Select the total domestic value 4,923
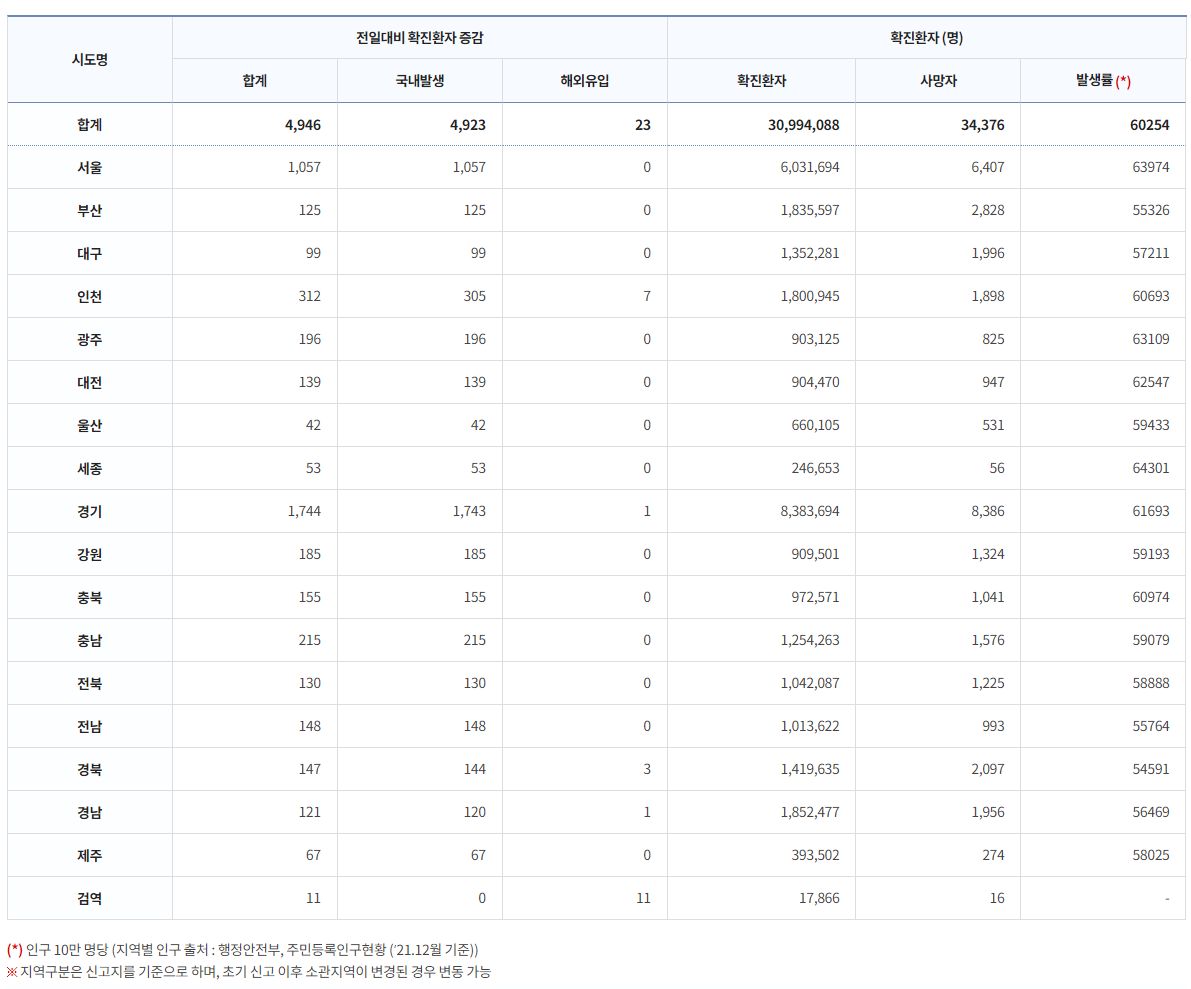This screenshot has width=1191, height=989. click(x=467, y=125)
